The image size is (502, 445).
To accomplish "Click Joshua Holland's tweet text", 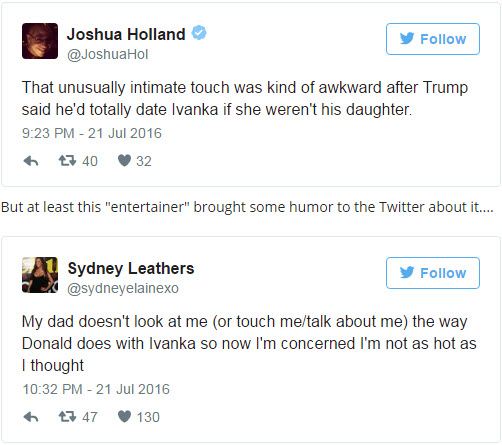I will click(x=245, y=98).
